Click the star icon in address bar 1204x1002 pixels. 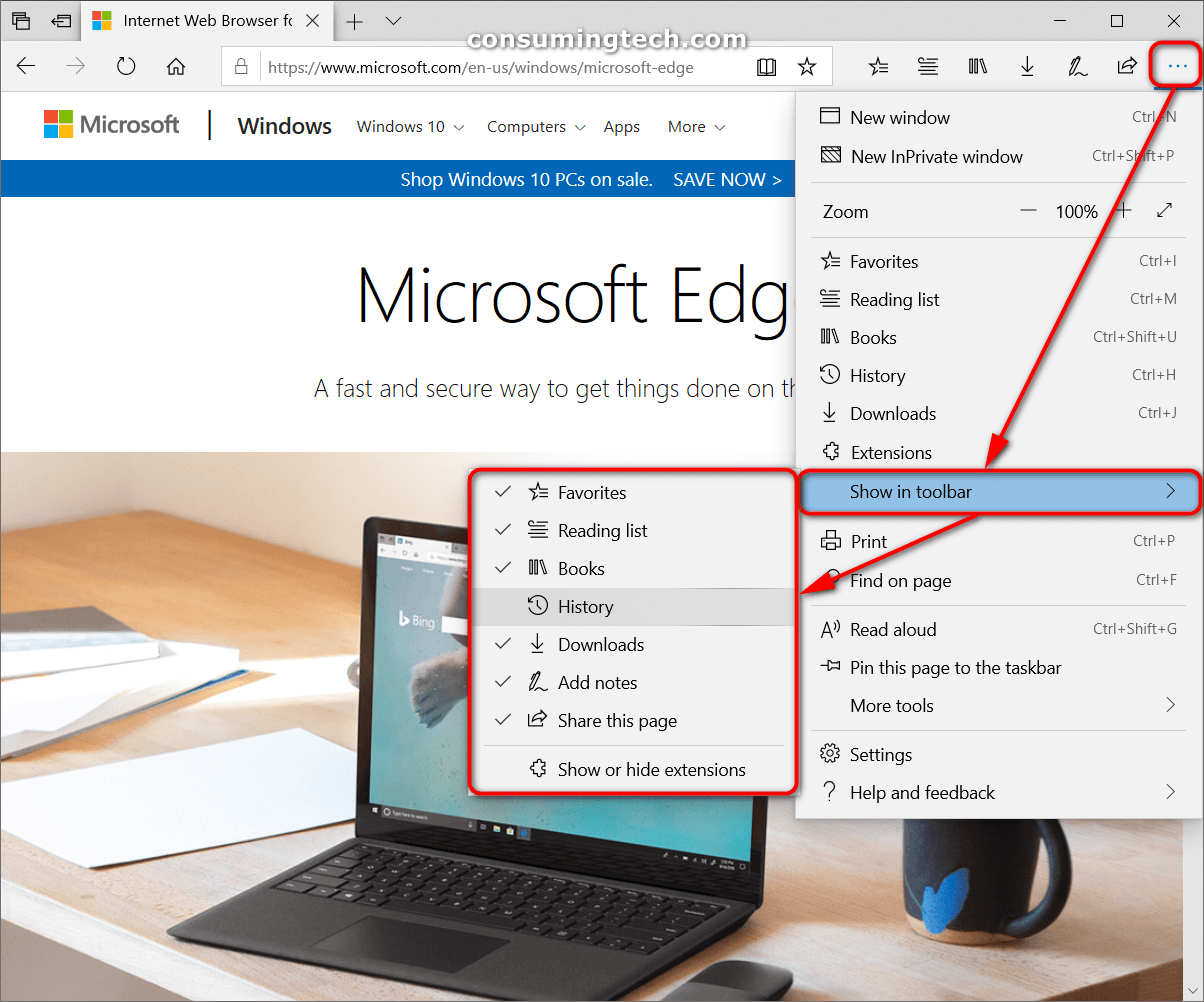(x=807, y=67)
